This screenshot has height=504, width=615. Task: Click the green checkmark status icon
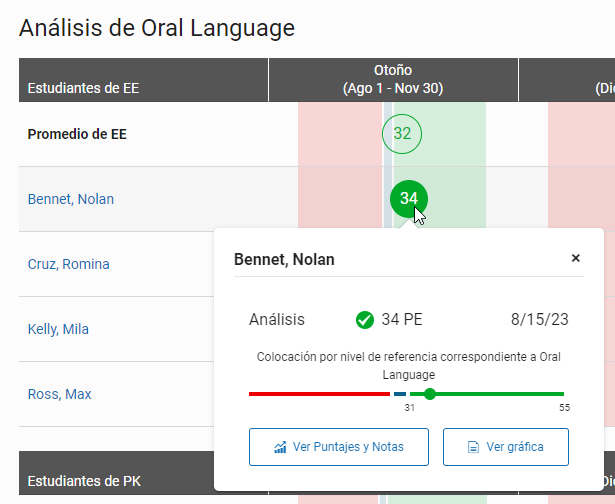(x=365, y=320)
